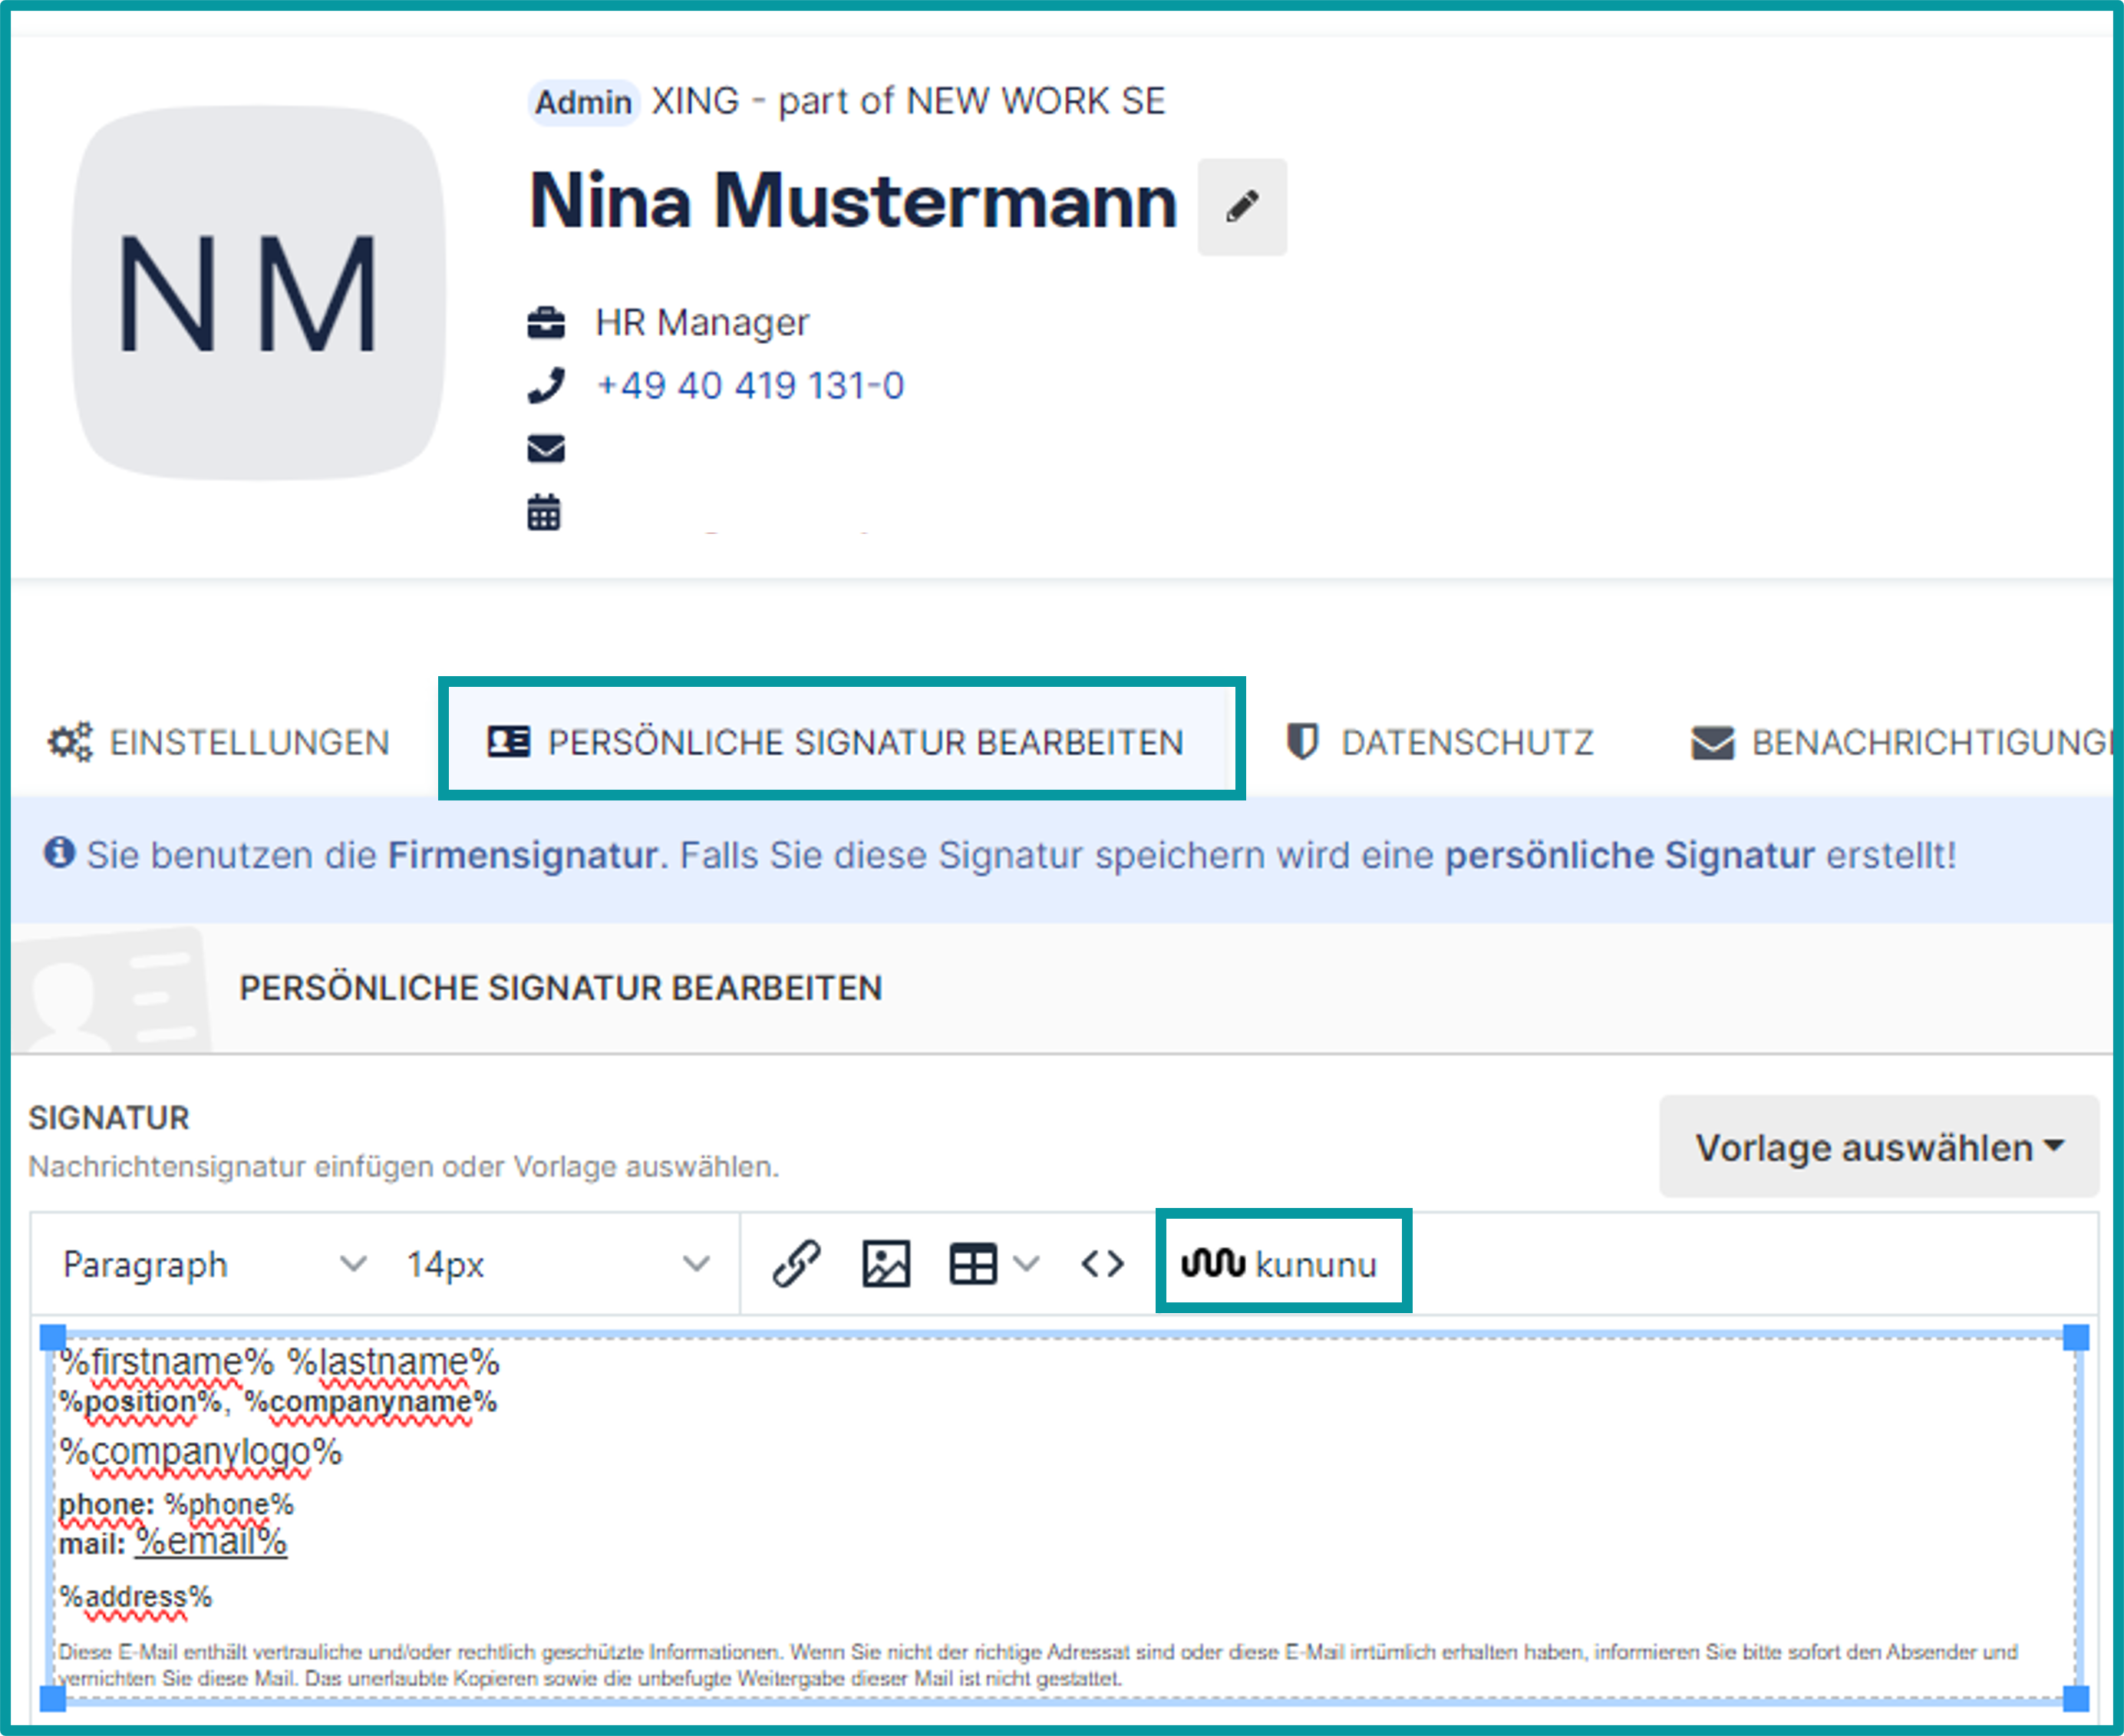Click the phone number +49 40 419 131-0
The height and width of the screenshot is (1736, 2124).
pyautogui.click(x=750, y=385)
